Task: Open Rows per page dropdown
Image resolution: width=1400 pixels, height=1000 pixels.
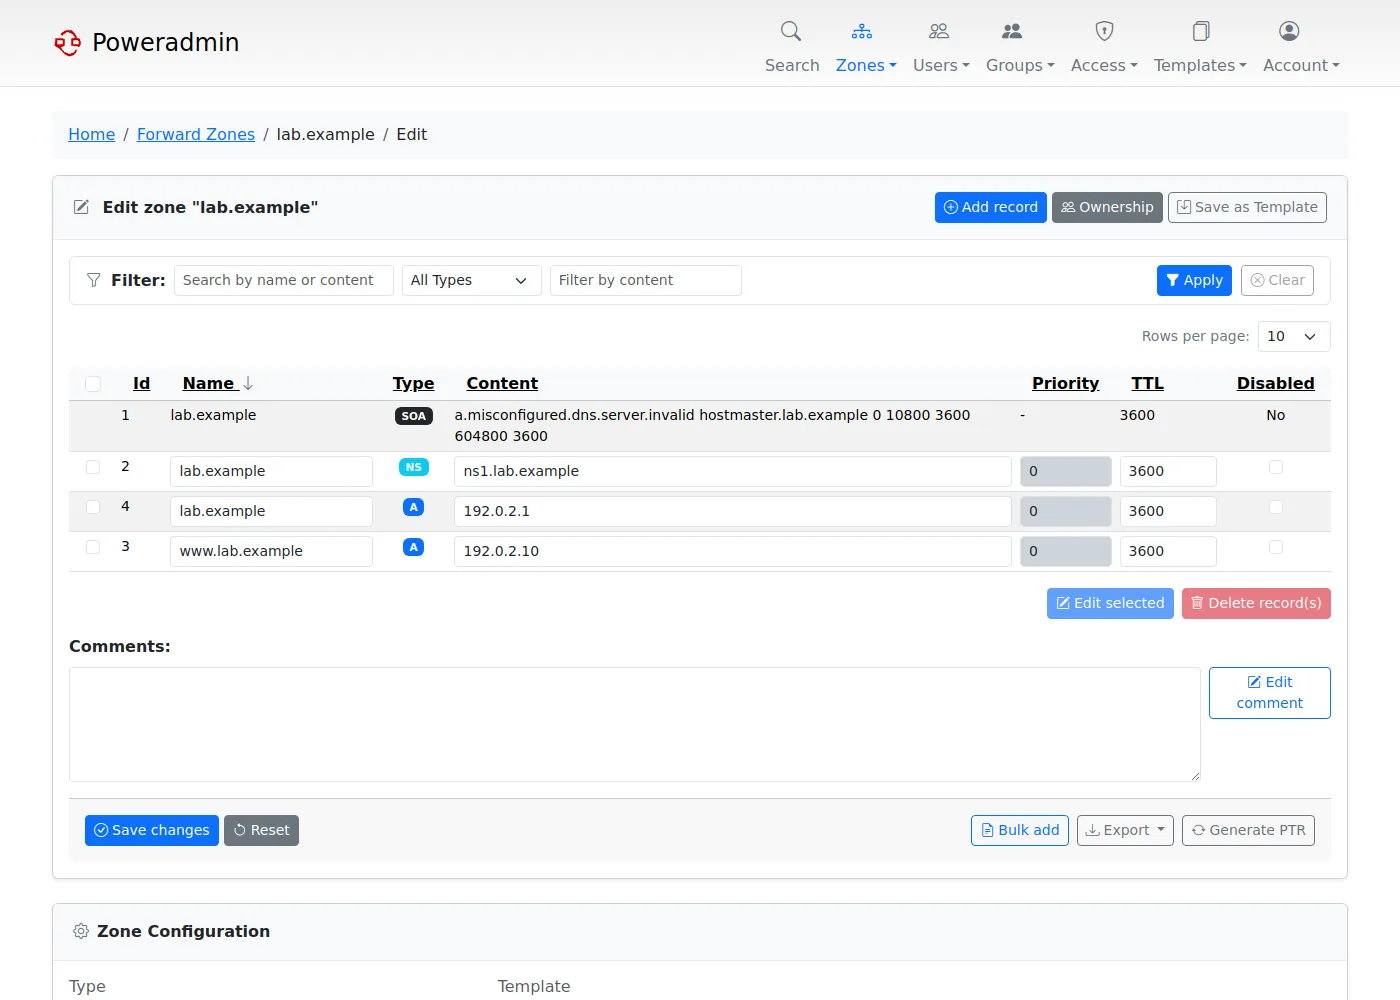Action: [x=1294, y=336]
